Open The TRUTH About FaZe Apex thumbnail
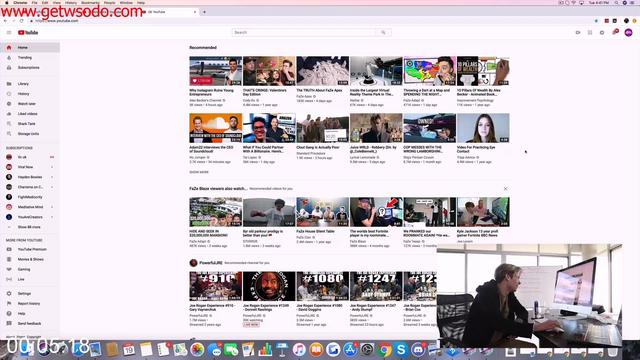Viewport: 640px width, 360px height. tap(322, 71)
